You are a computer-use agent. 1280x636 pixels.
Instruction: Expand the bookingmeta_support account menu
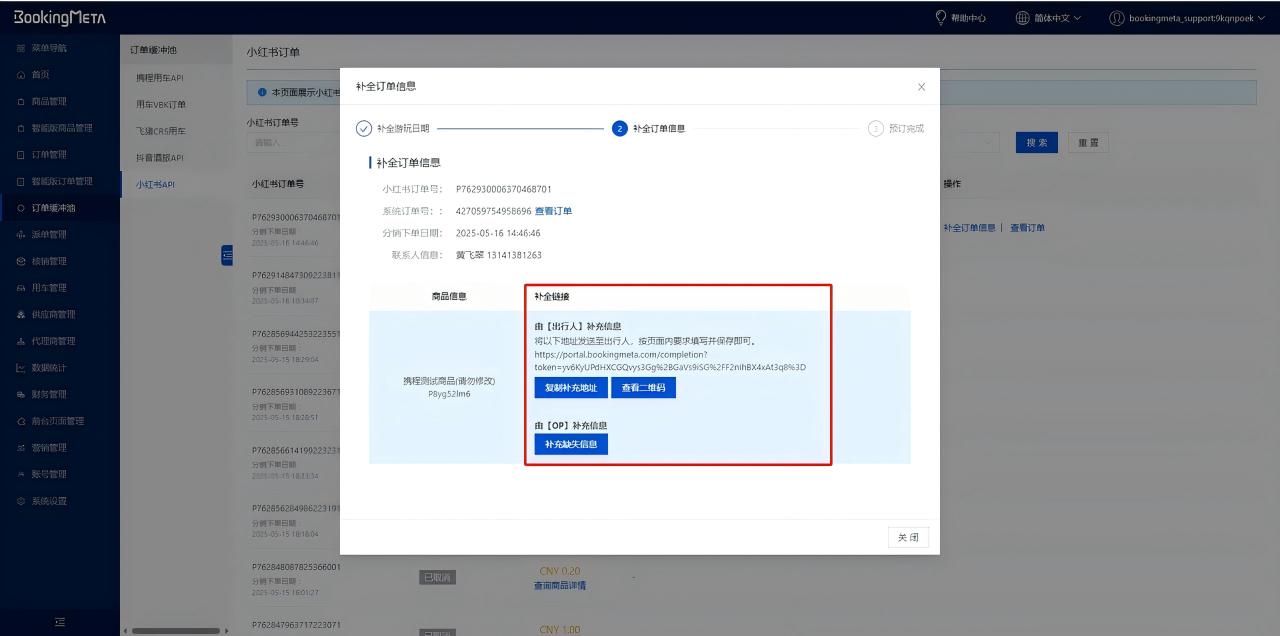pyautogui.click(x=1196, y=18)
